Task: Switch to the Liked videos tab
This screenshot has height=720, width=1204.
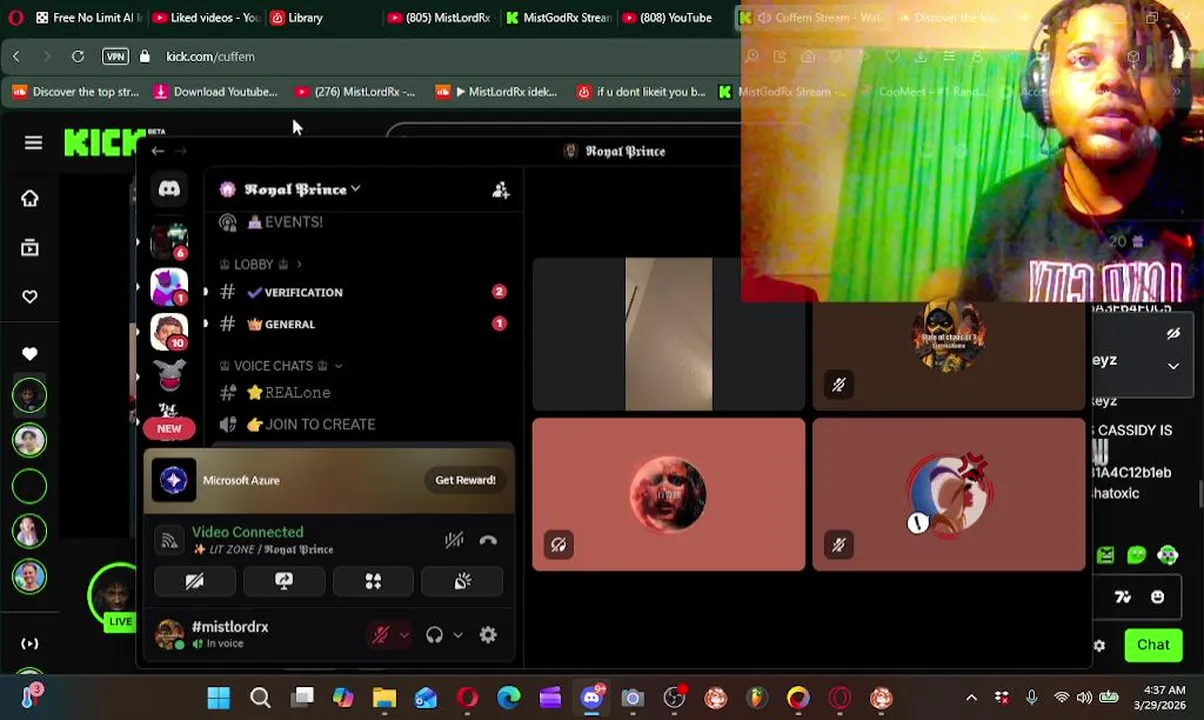Action: (x=206, y=17)
